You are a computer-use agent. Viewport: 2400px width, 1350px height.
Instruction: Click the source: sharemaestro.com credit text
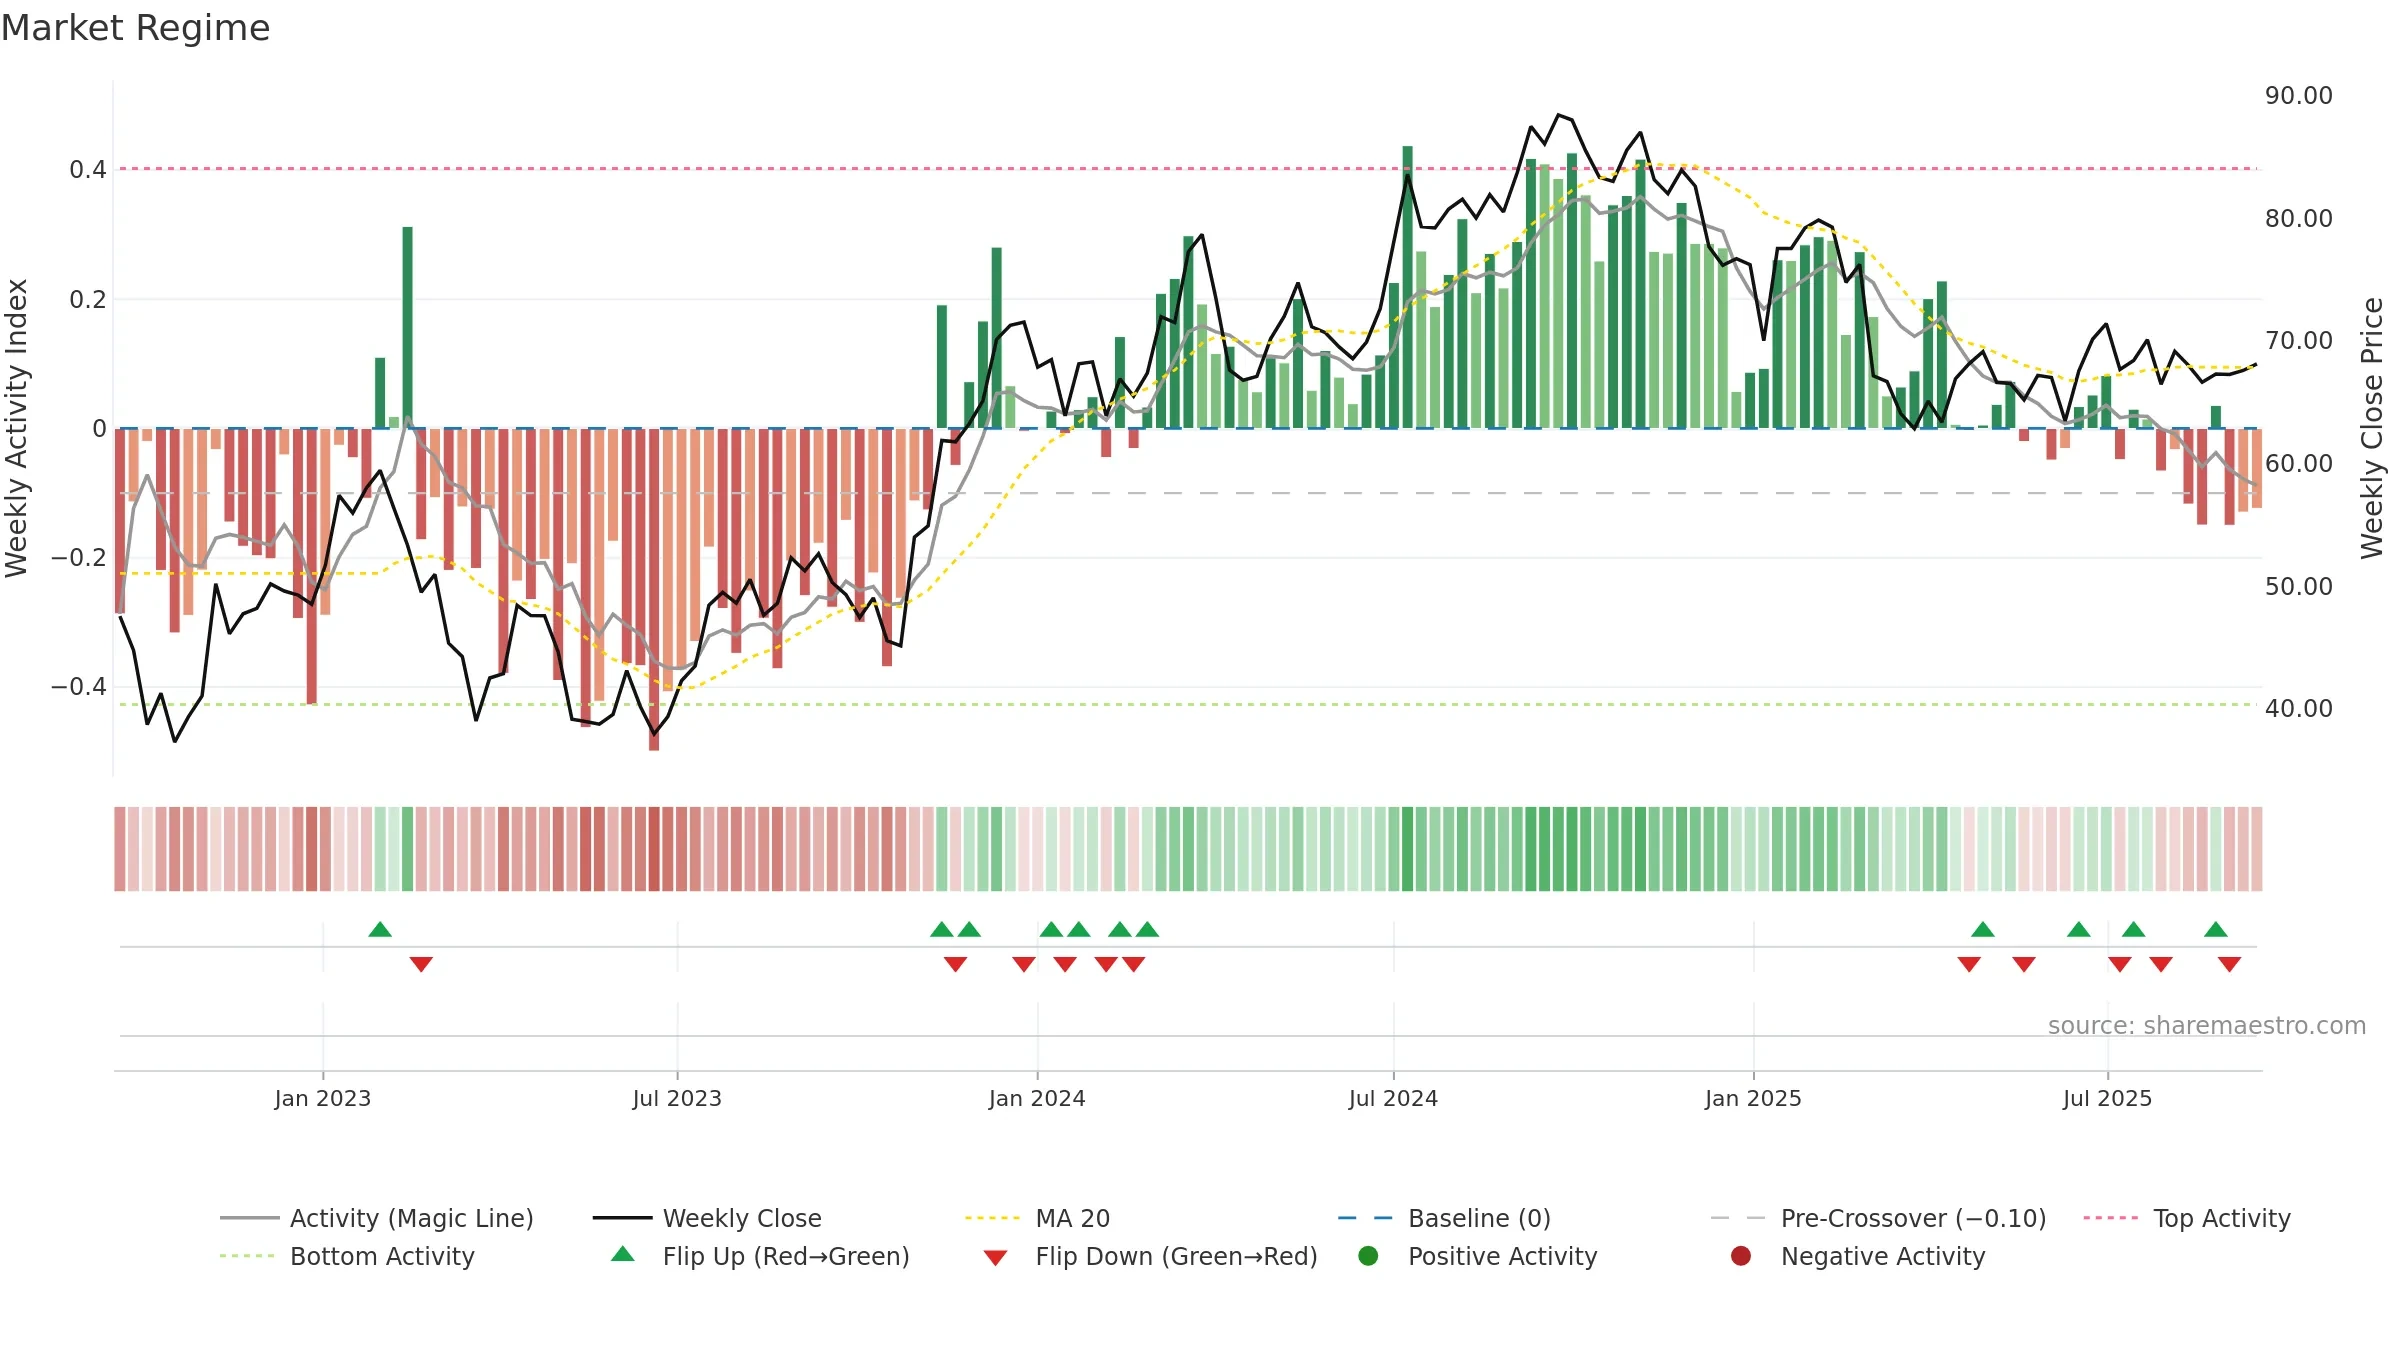point(2207,1025)
